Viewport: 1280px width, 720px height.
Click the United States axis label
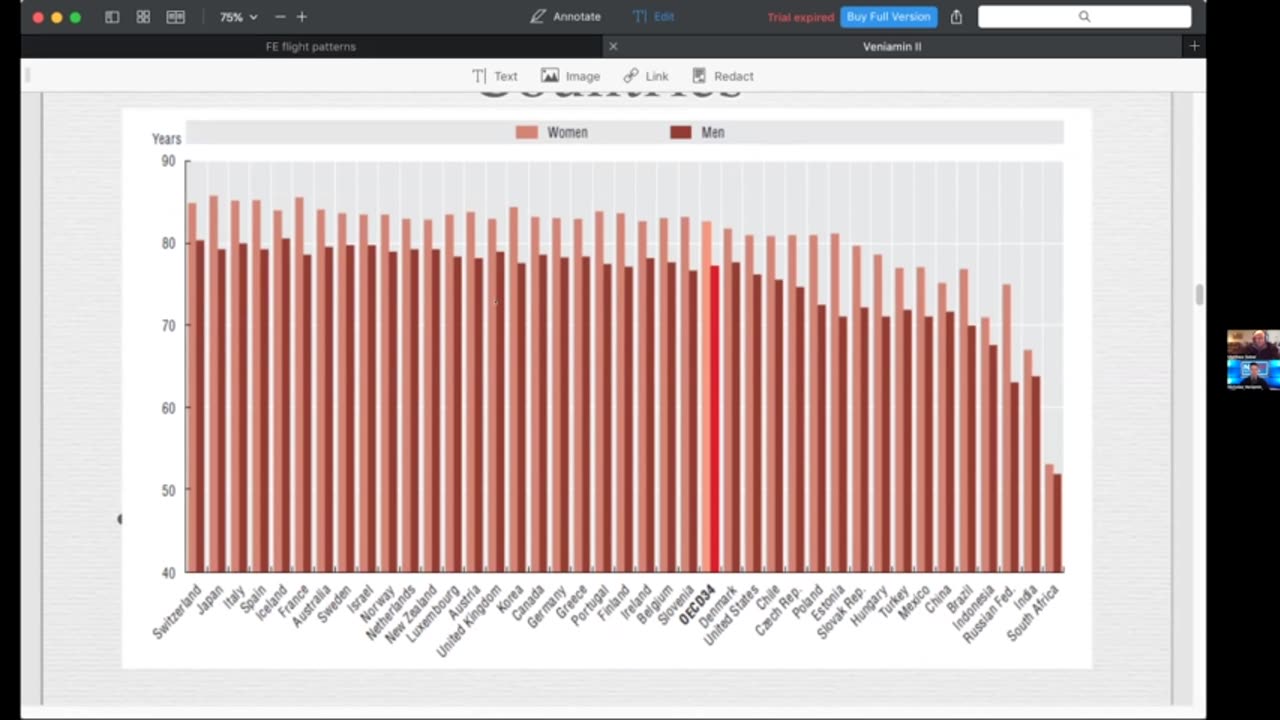[x=731, y=617]
